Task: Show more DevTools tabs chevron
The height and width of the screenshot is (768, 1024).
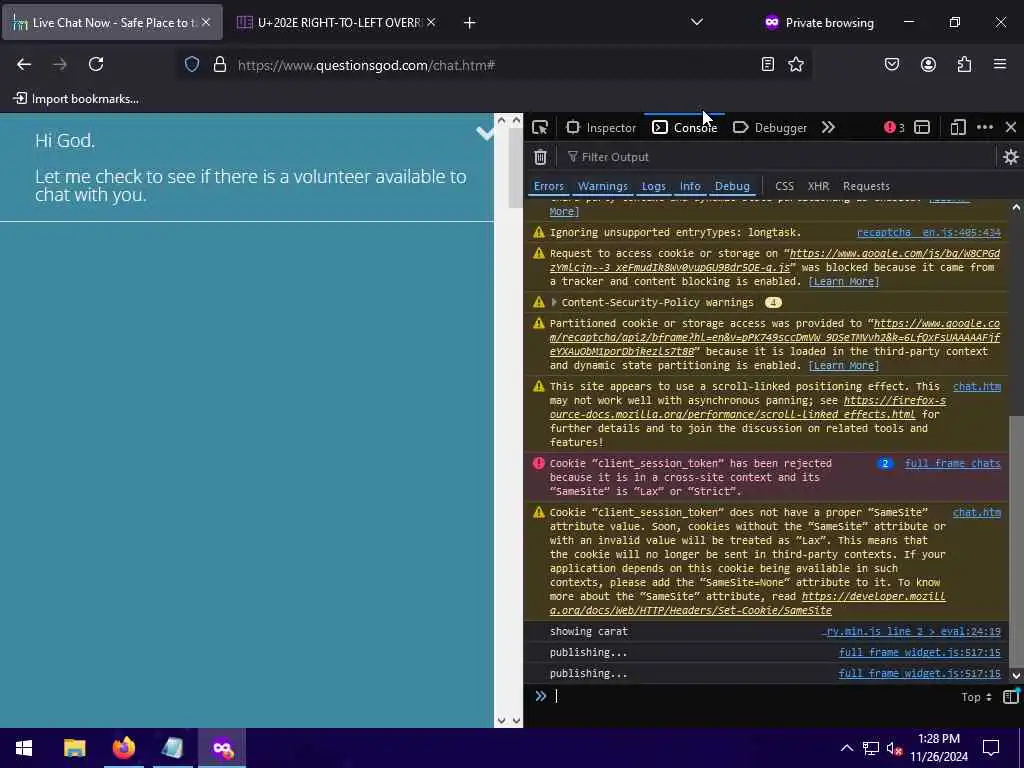Action: tap(828, 127)
